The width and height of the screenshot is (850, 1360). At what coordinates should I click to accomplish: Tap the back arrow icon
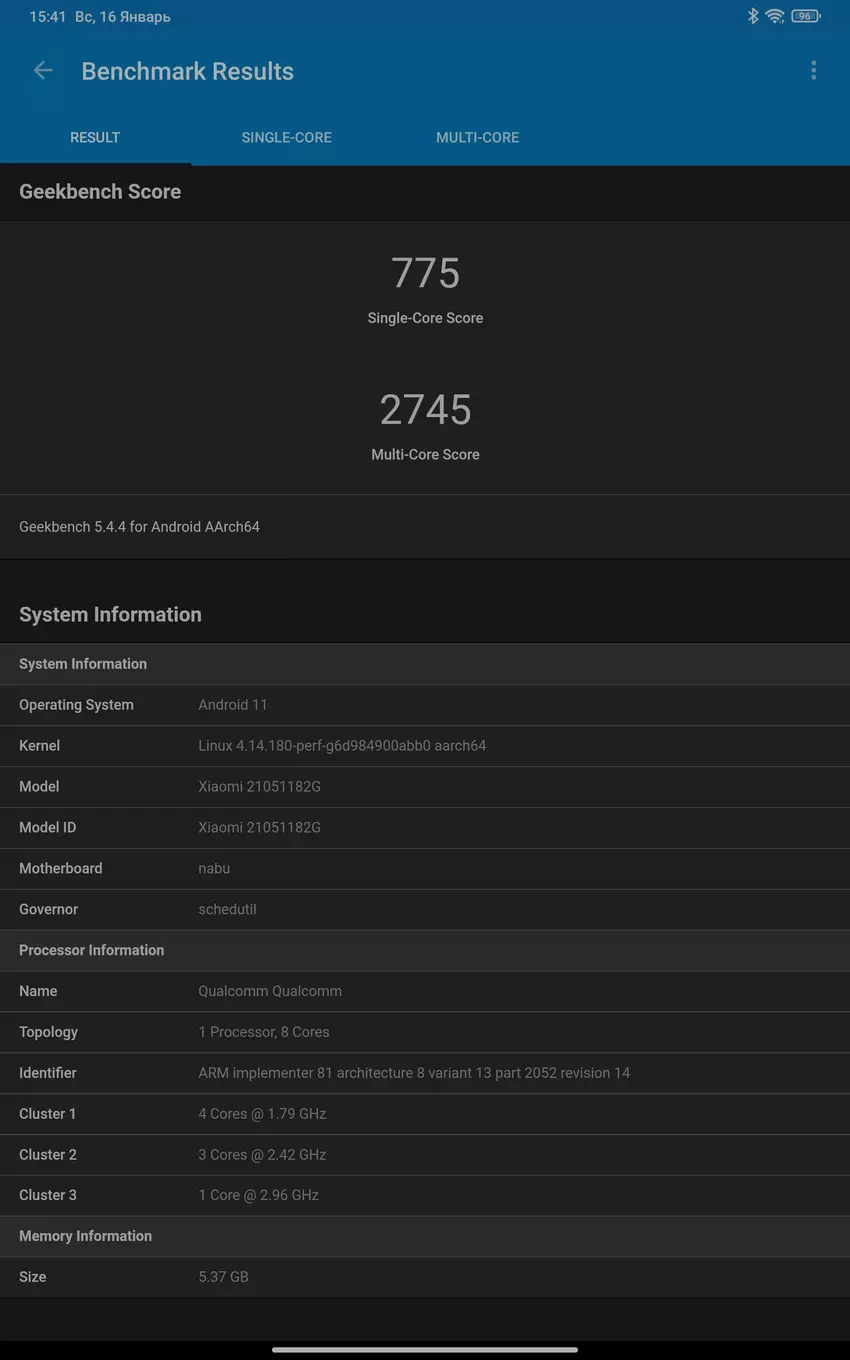pos(43,70)
